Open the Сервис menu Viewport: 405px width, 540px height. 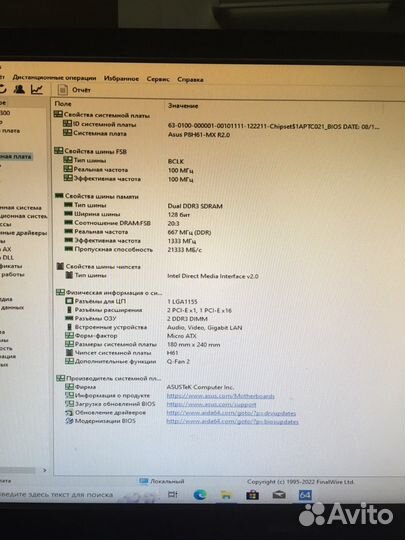point(158,79)
